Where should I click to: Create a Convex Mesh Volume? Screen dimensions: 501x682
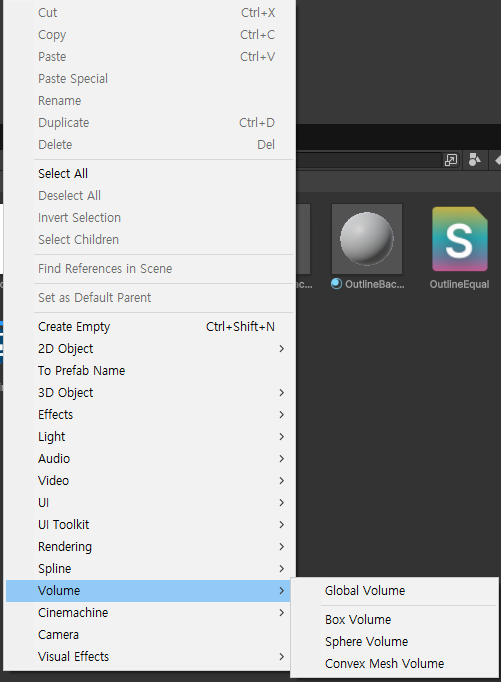[395, 664]
